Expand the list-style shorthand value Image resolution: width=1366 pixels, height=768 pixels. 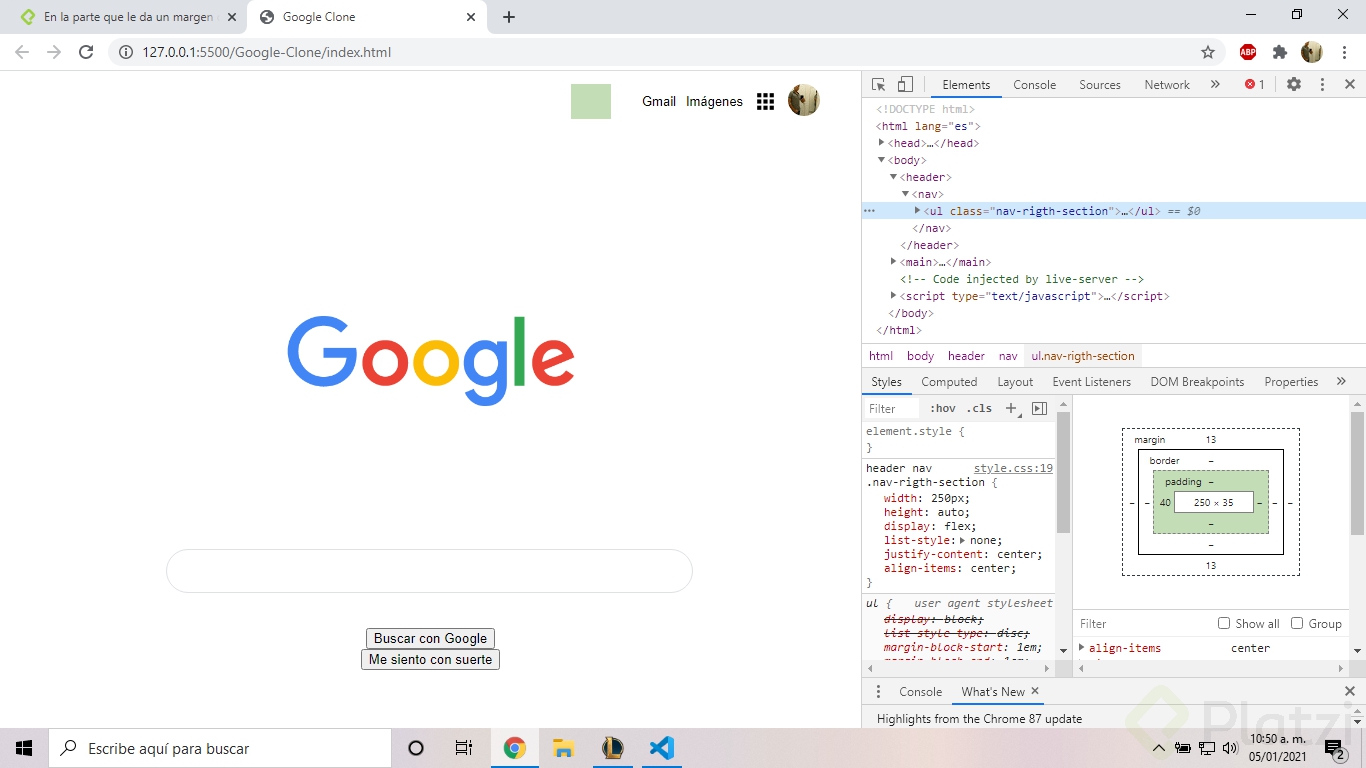(x=963, y=540)
